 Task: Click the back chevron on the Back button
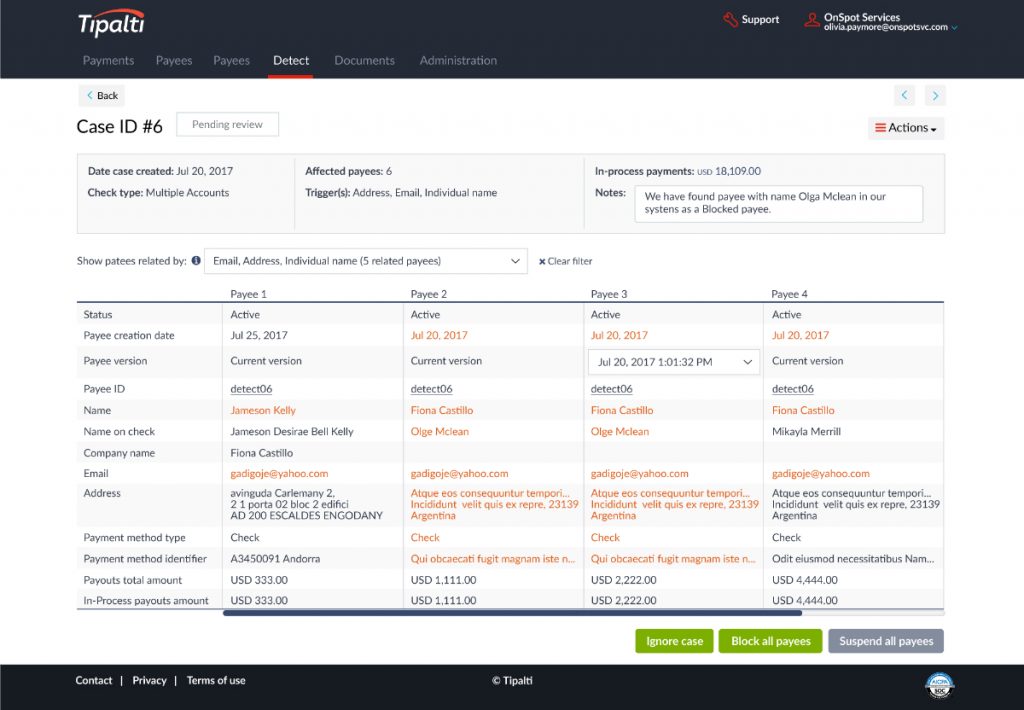(x=89, y=94)
